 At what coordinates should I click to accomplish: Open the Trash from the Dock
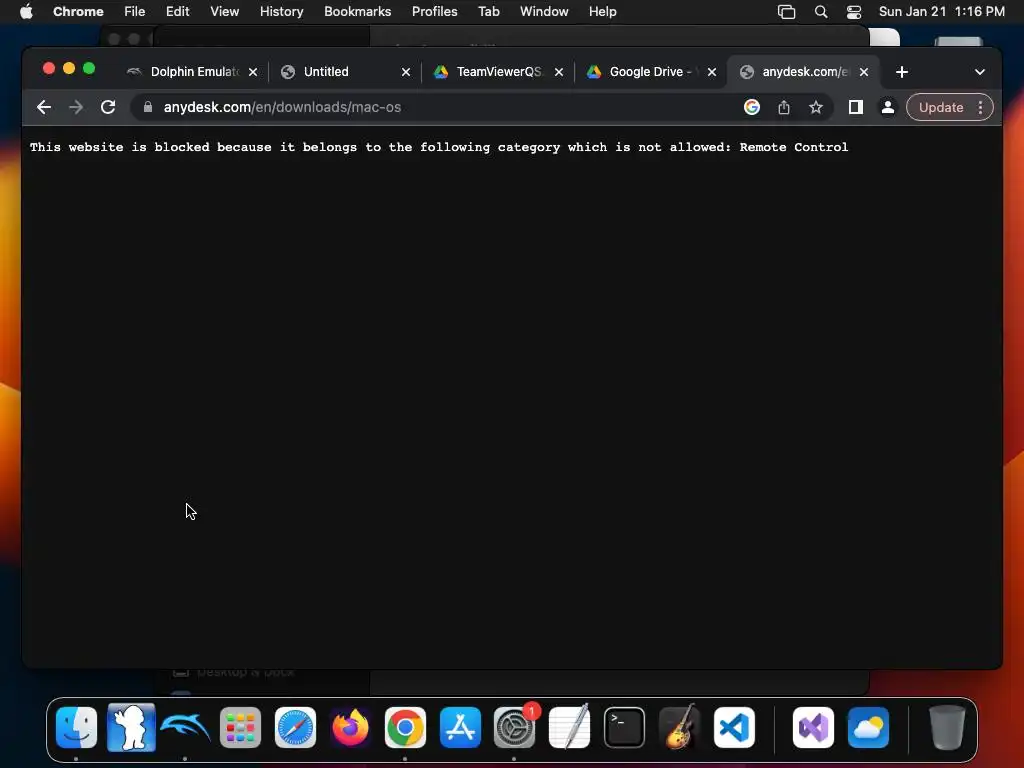(947, 728)
